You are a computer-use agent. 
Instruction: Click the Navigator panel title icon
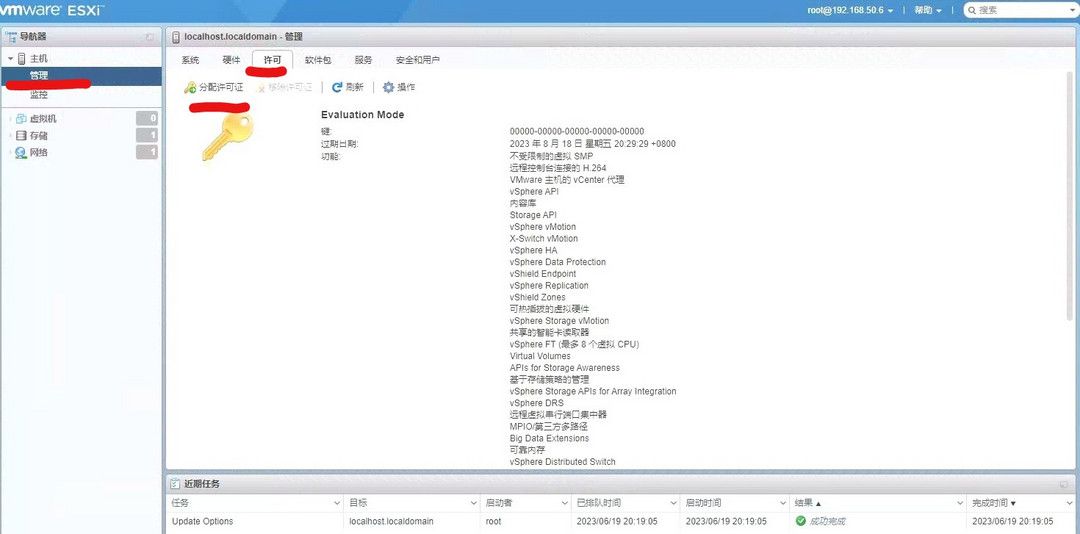pyautogui.click(x=12, y=37)
